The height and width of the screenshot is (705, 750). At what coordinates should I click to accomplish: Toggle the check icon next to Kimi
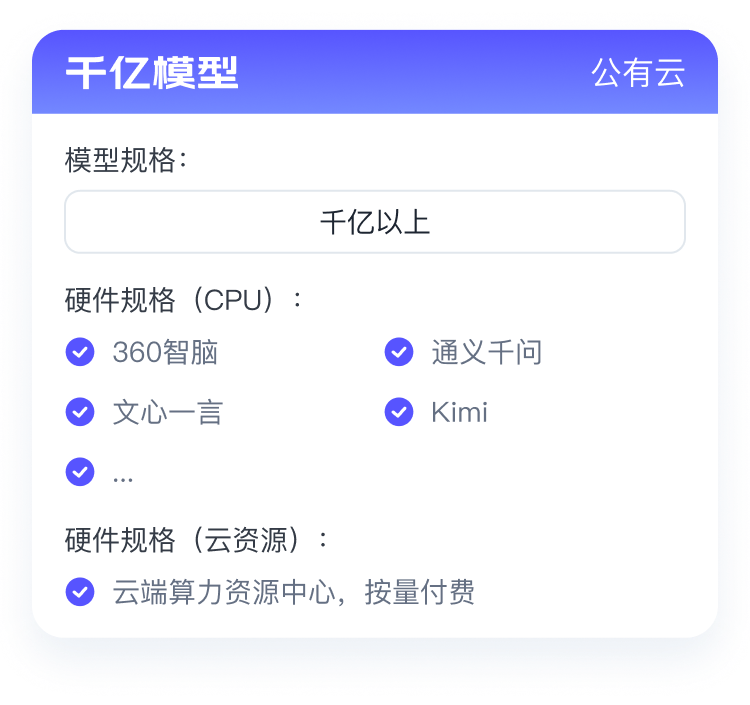pos(399,412)
